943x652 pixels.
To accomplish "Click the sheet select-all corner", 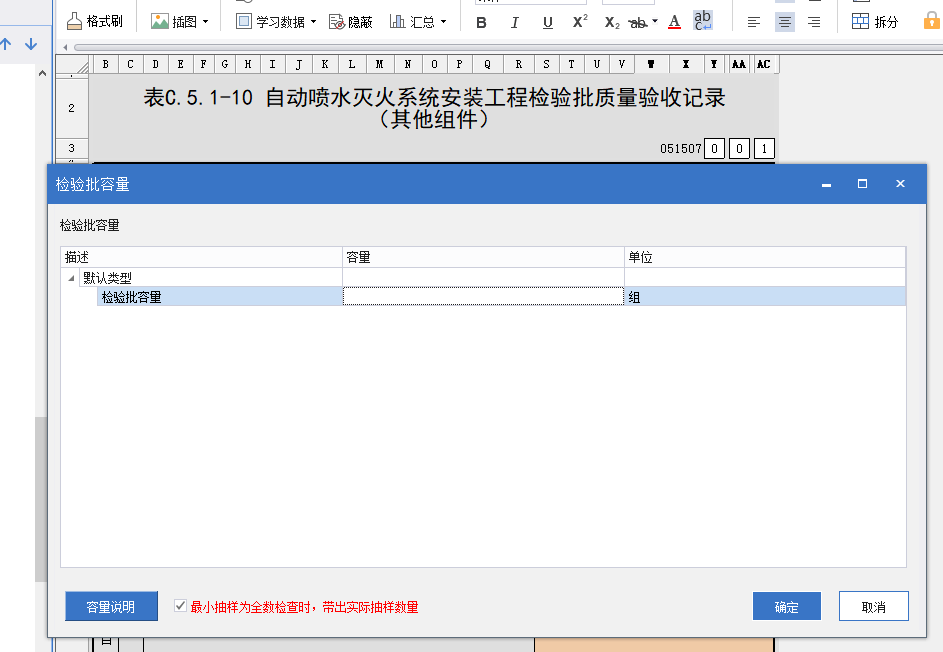I will 72,64.
